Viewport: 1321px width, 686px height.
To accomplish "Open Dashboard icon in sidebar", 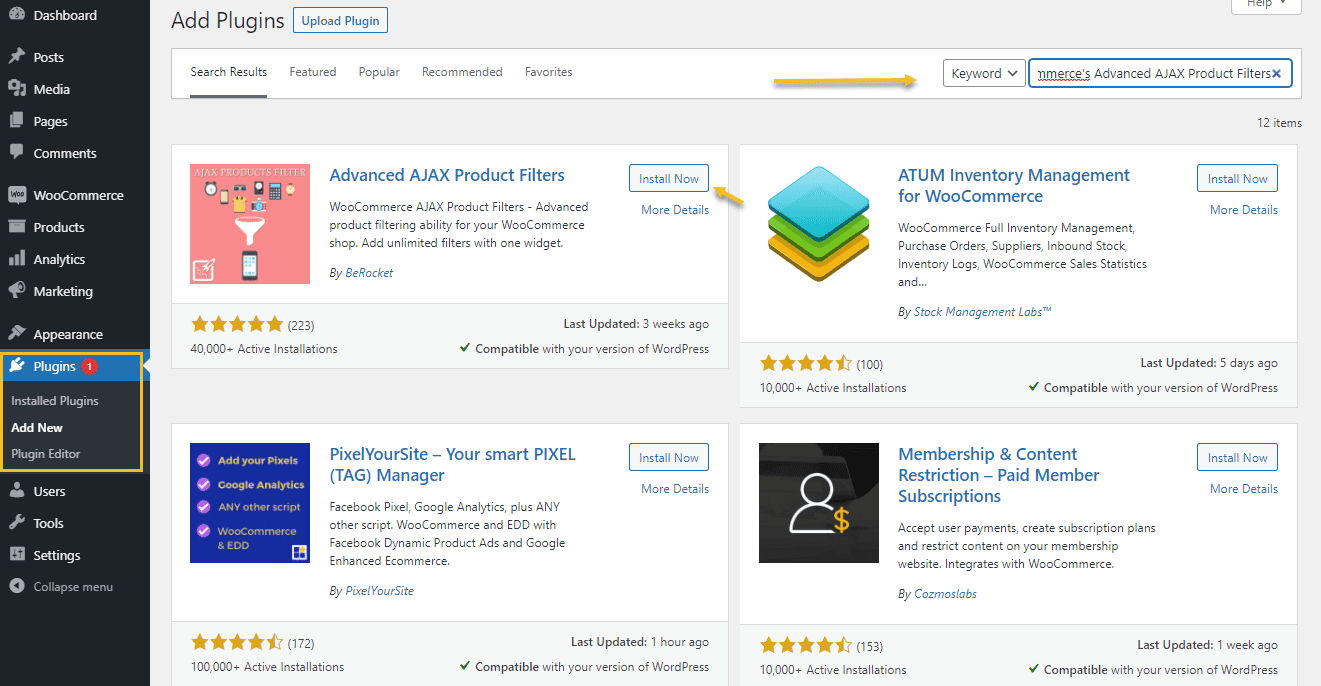I will [x=17, y=15].
